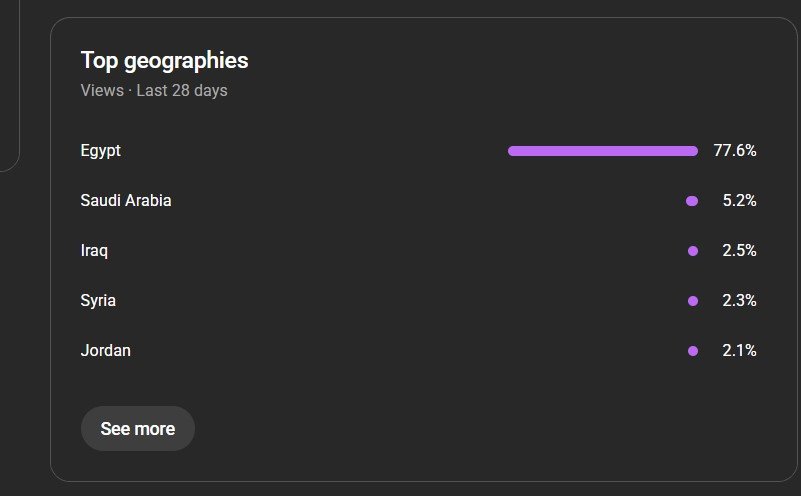Click the purple dot beside 2.1%

[693, 351]
